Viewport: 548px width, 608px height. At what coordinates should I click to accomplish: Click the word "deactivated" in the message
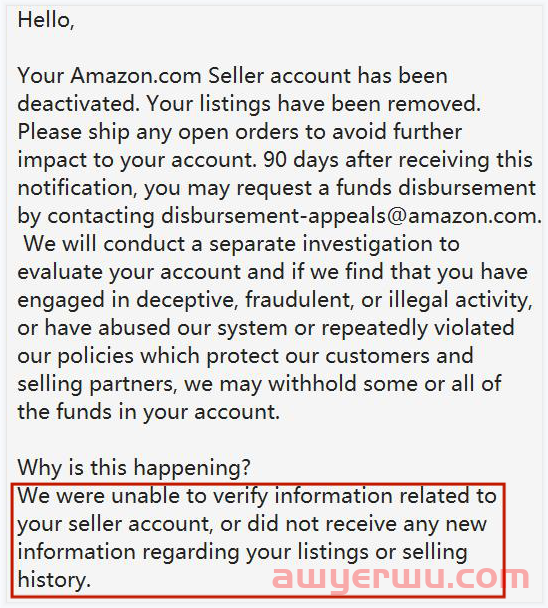click(x=79, y=104)
